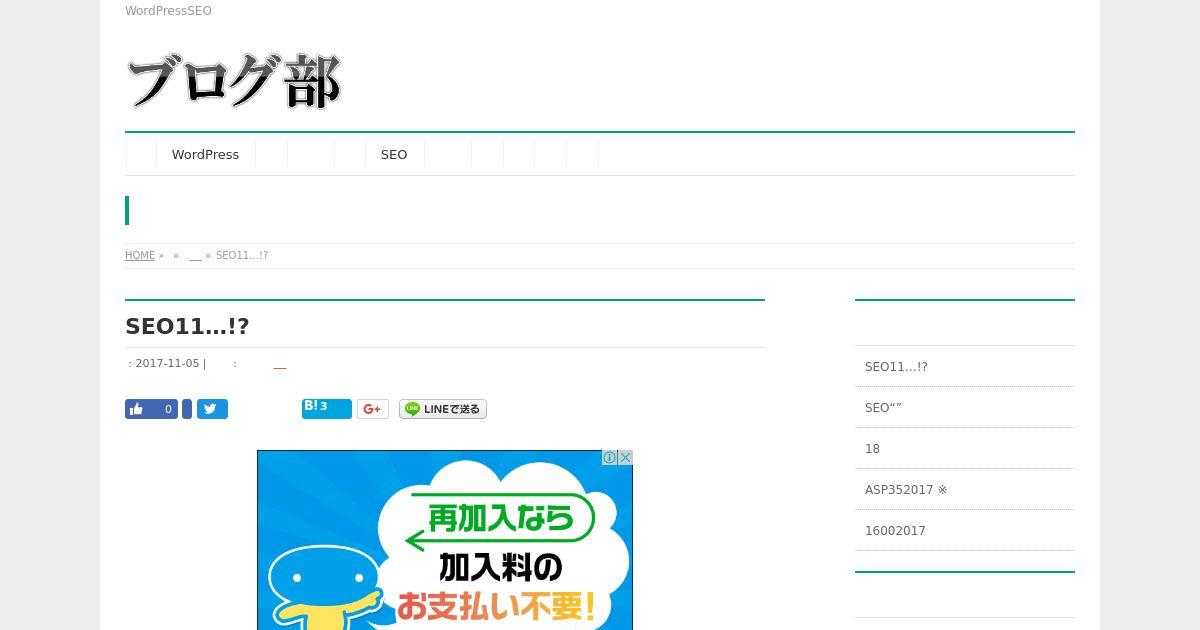Screen dimensions: 1200x630
Task: Open the SEO menu item
Action: click(x=394, y=154)
